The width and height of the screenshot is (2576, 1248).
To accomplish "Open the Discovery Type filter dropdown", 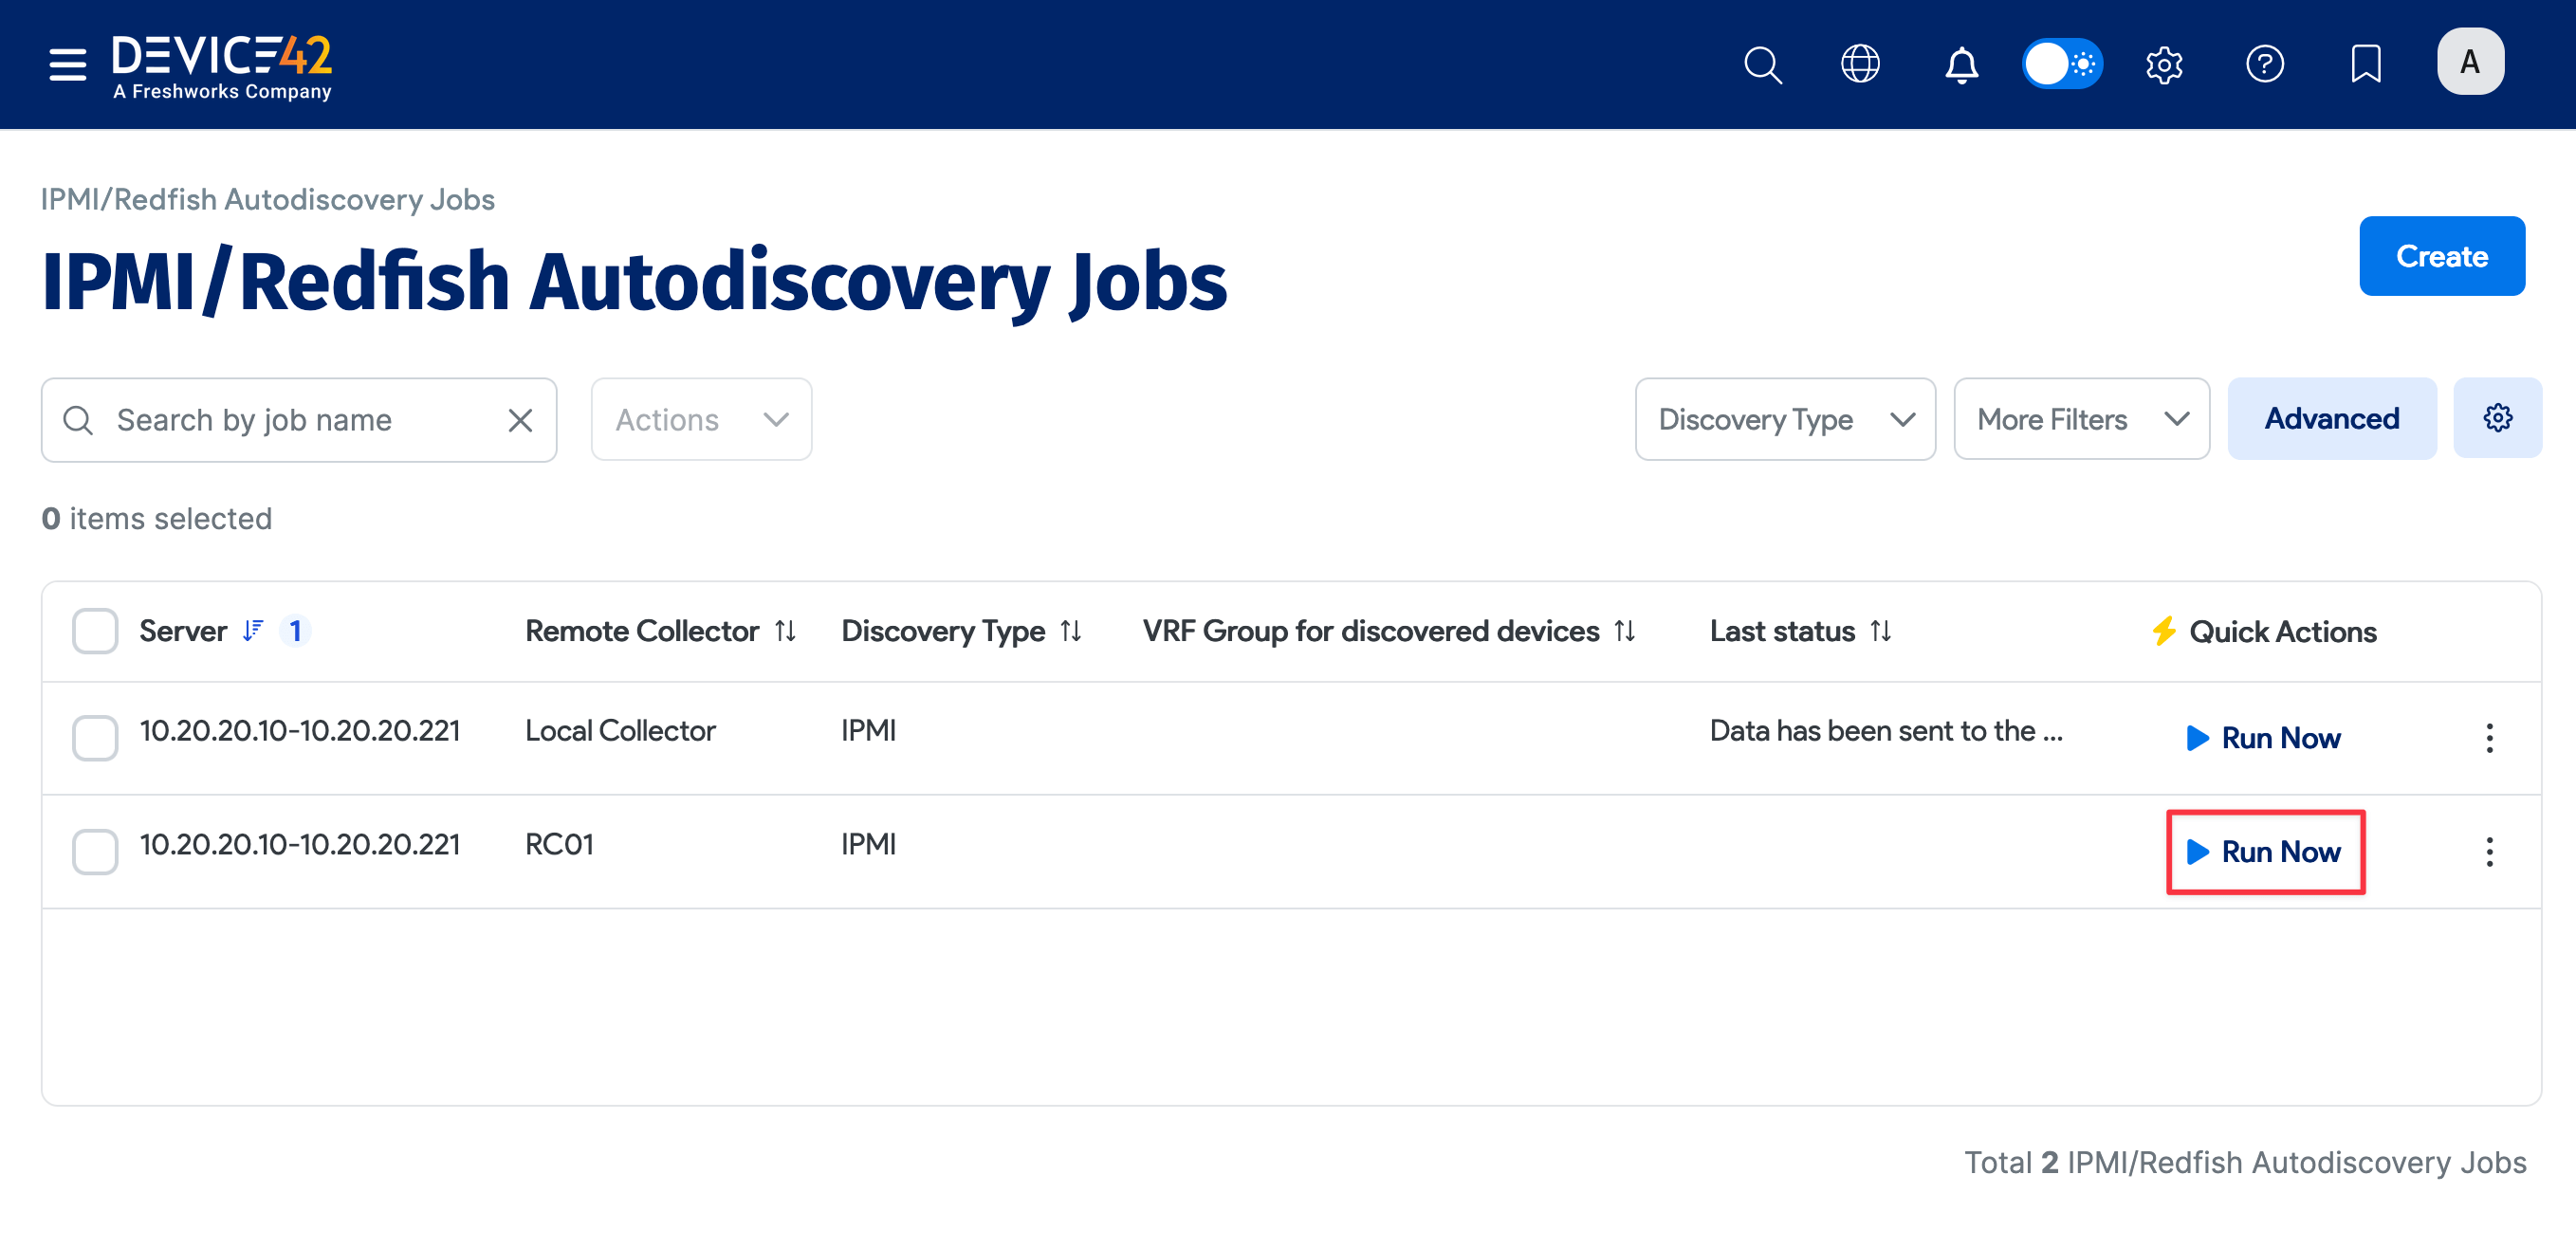I will [1785, 419].
